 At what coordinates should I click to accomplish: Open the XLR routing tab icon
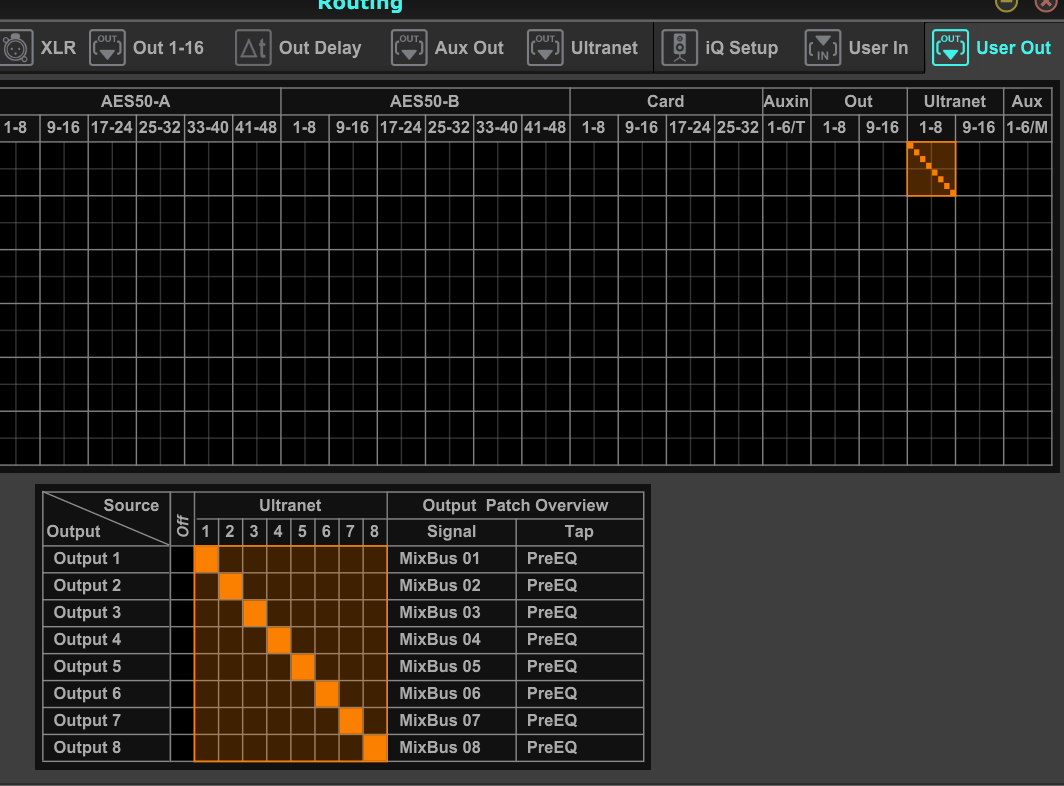pyautogui.click(x=16, y=48)
